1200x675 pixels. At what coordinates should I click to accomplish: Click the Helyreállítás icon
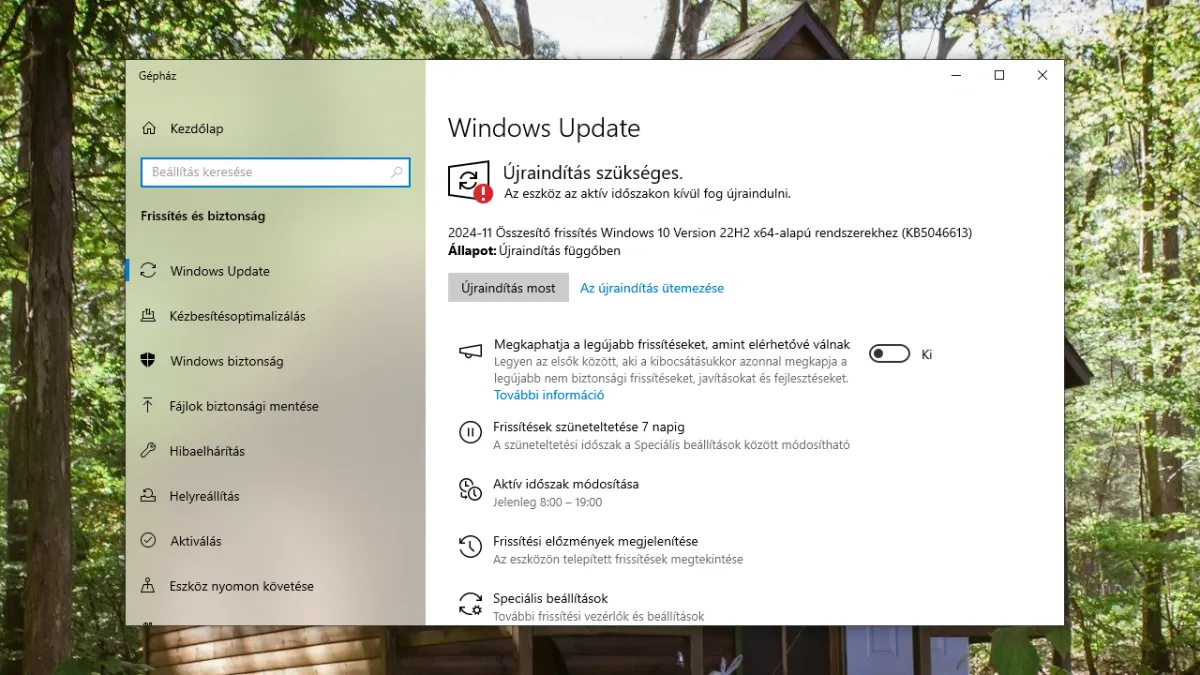[x=149, y=496]
